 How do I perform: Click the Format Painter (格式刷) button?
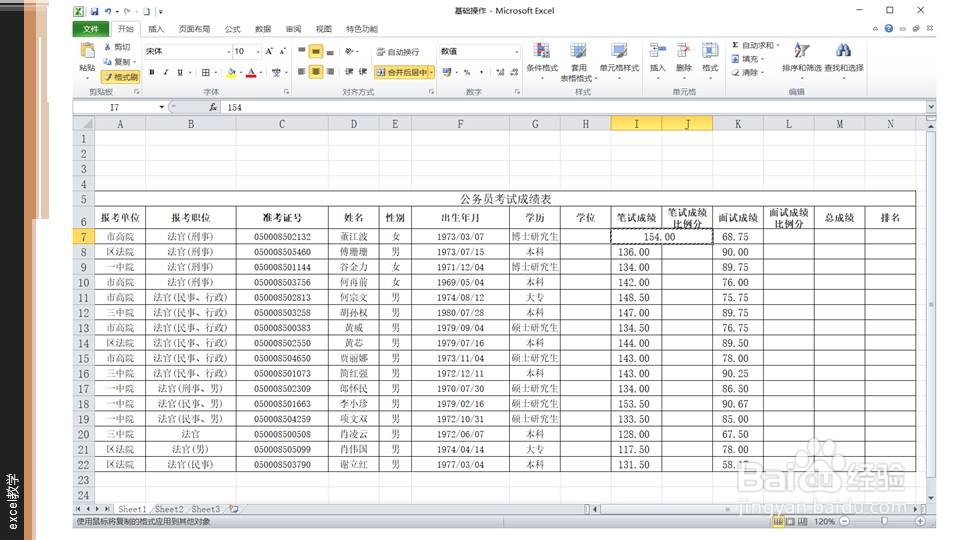[121, 77]
